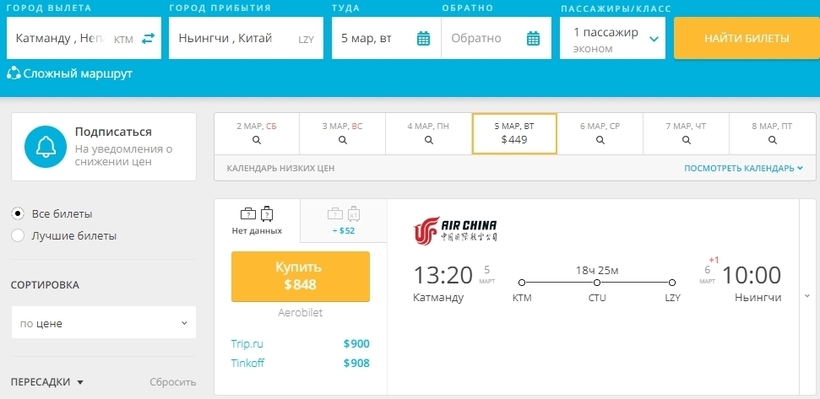
Task: Swap departure and arrival cities icon
Action: (x=149, y=38)
